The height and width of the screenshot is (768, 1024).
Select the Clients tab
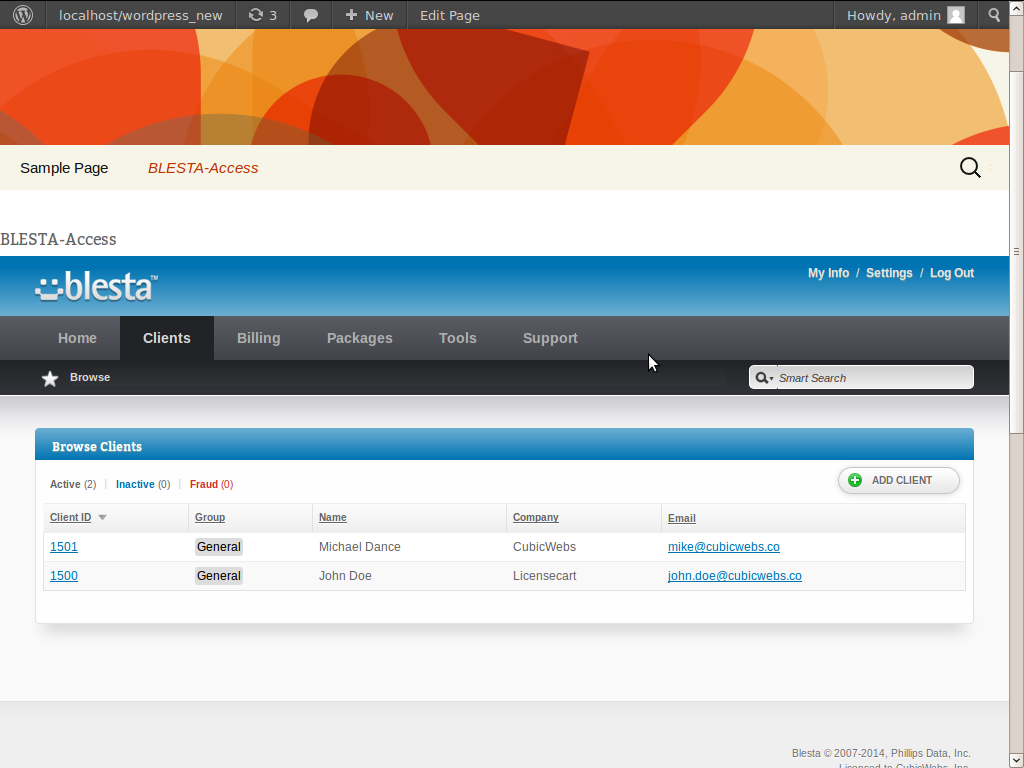click(167, 338)
